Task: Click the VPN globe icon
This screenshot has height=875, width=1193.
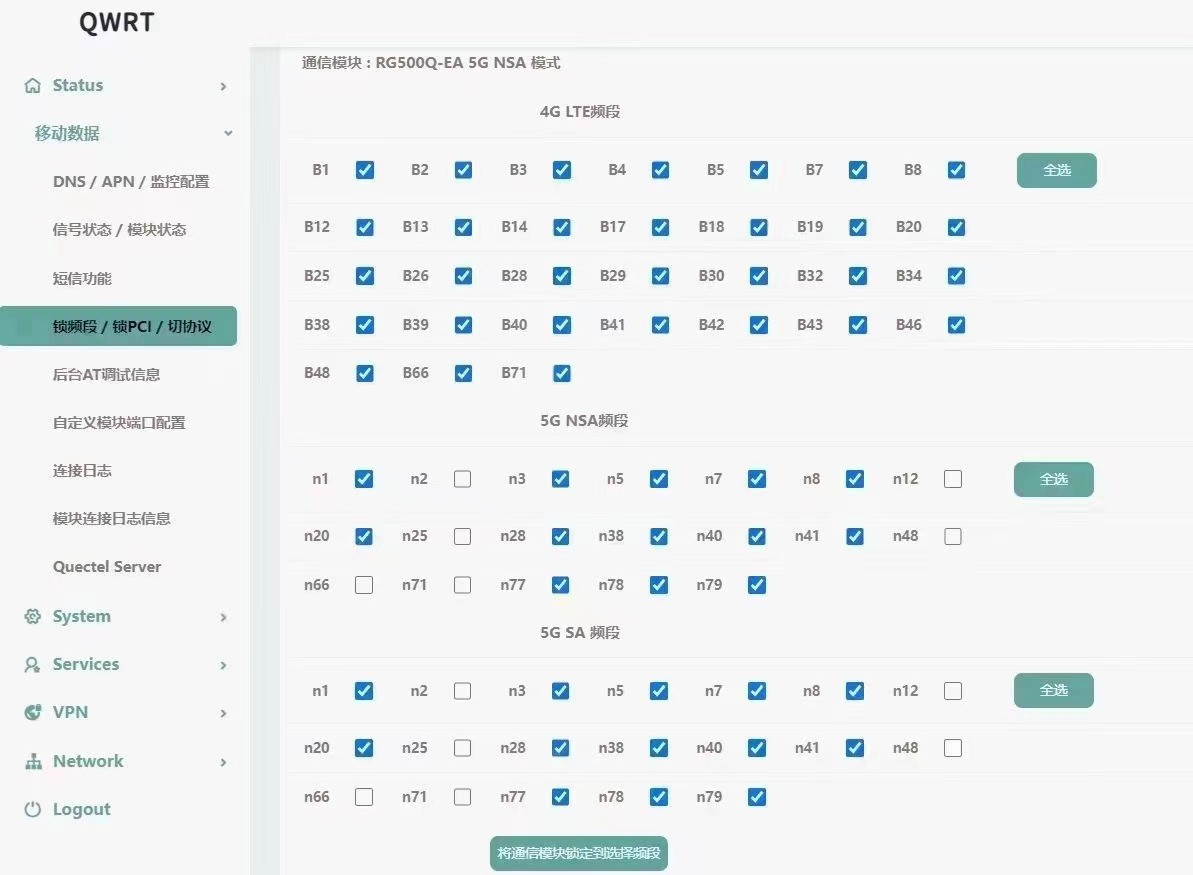Action: [33, 713]
